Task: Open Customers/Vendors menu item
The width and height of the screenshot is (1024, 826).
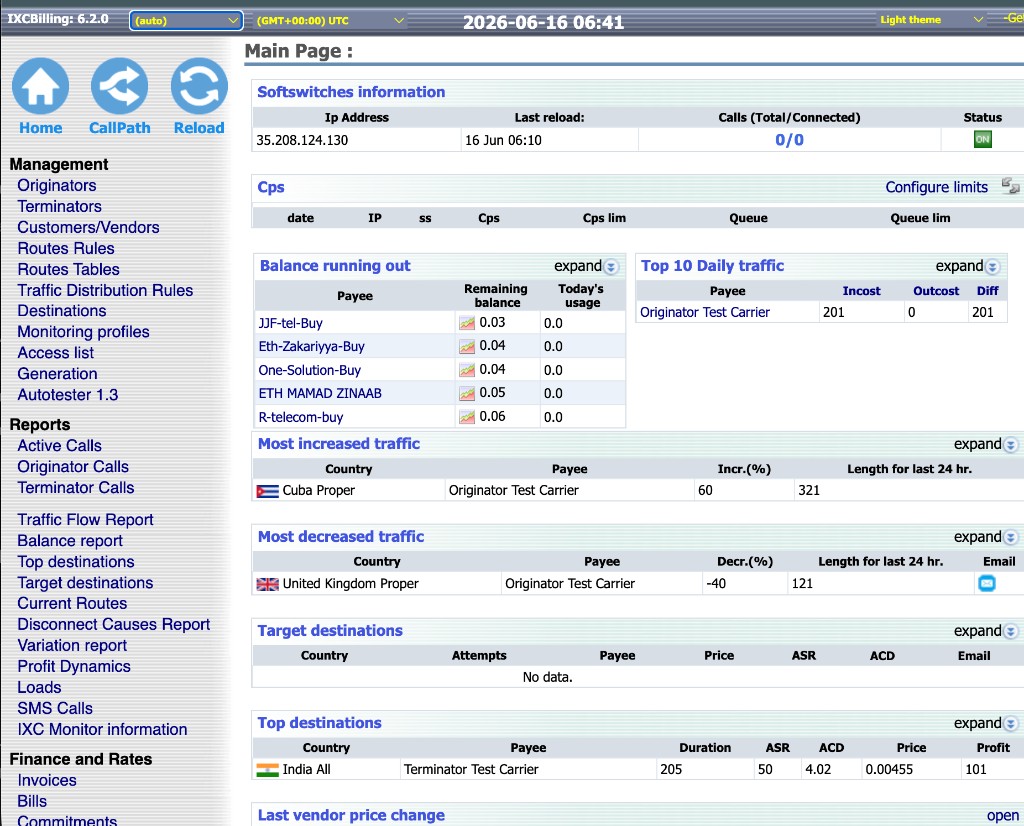Action: click(x=88, y=227)
